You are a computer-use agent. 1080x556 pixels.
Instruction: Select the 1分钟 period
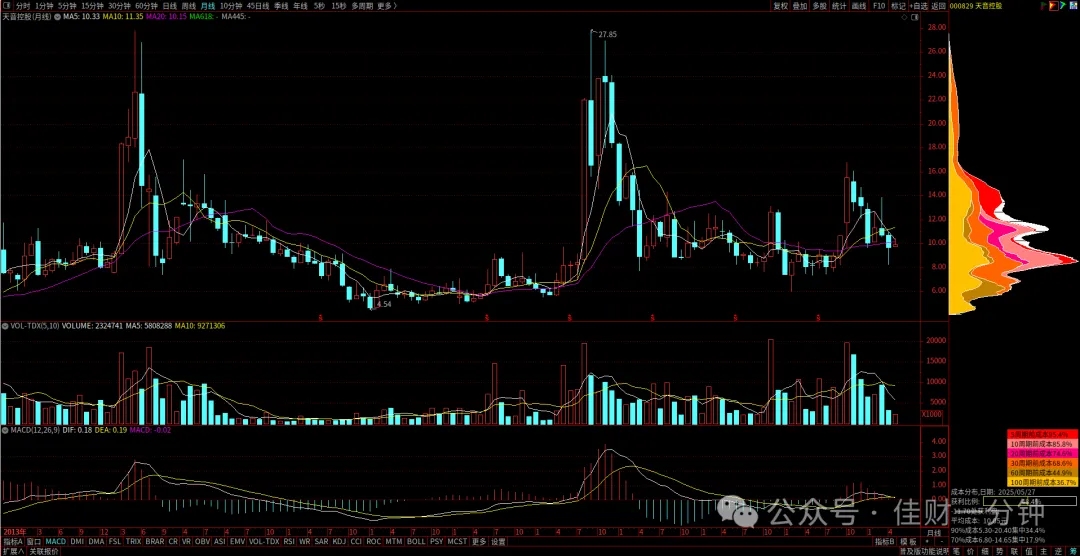coord(43,6)
